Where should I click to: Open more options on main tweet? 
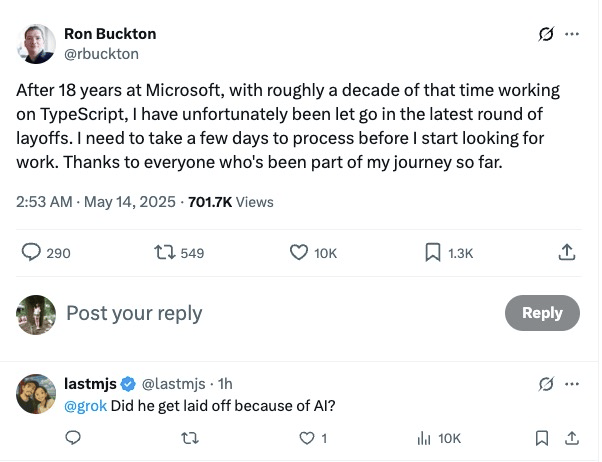[572, 34]
